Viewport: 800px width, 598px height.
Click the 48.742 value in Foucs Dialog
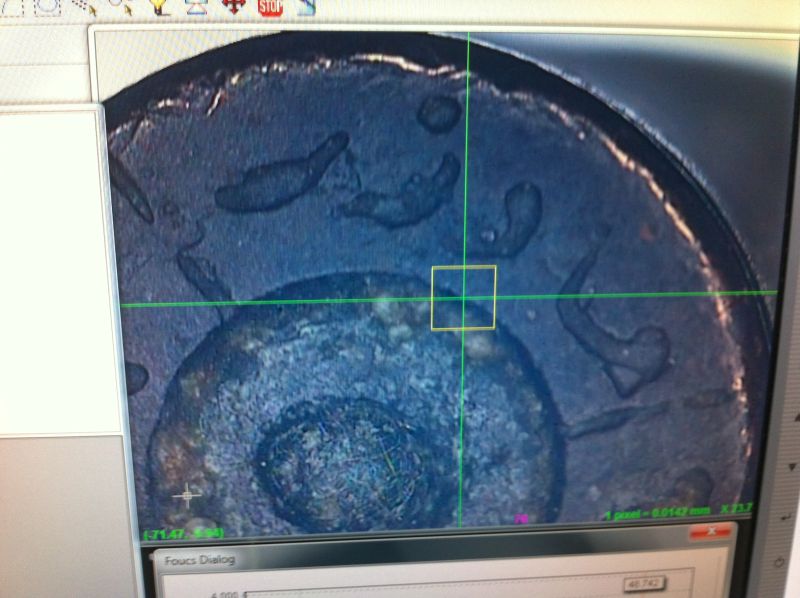(644, 583)
